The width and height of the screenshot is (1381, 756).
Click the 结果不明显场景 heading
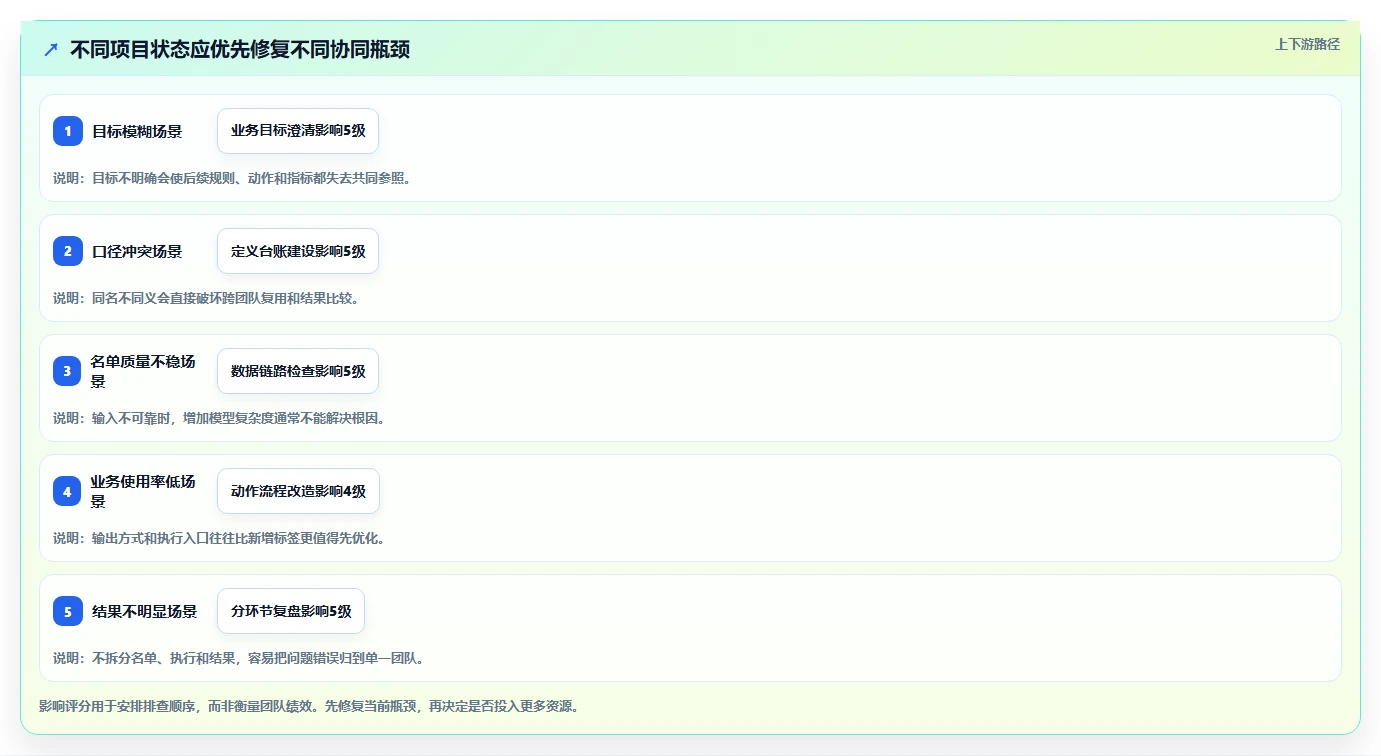point(144,611)
